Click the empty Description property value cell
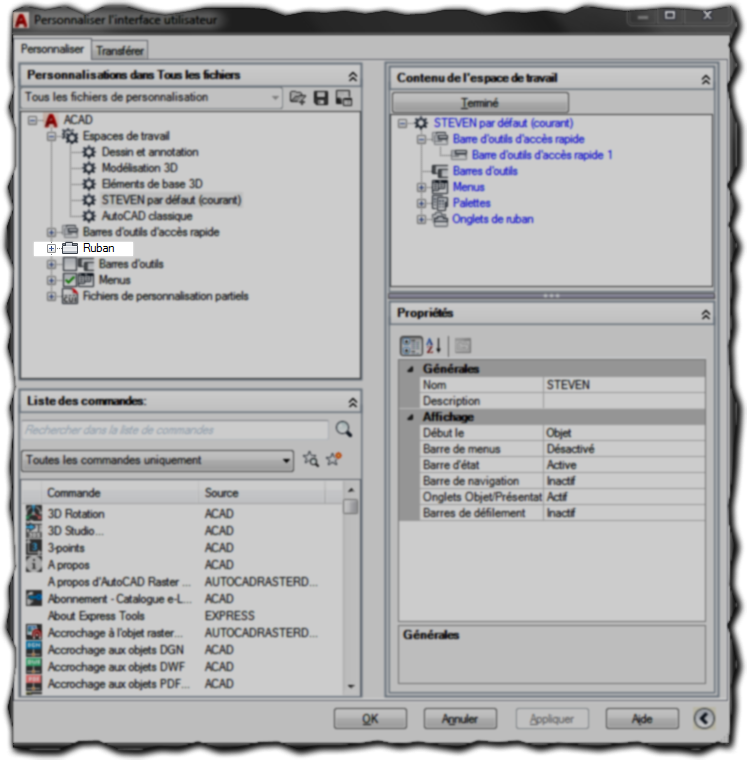The height and width of the screenshot is (760, 747). click(x=624, y=401)
